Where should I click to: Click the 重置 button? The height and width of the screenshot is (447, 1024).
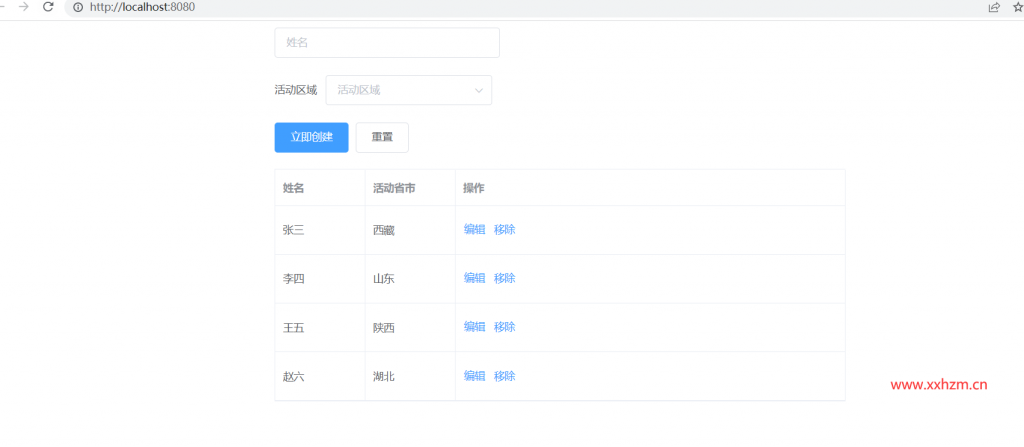[x=382, y=138]
